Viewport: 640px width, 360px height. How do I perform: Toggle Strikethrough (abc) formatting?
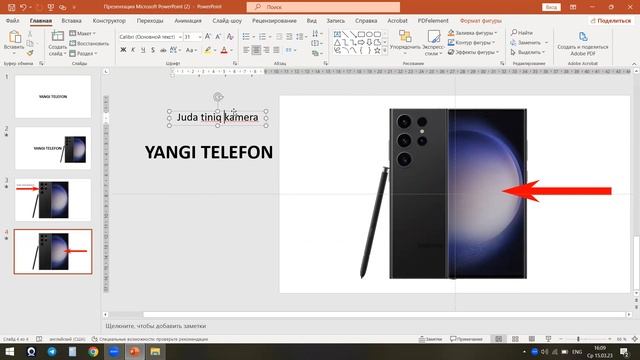pos(163,50)
